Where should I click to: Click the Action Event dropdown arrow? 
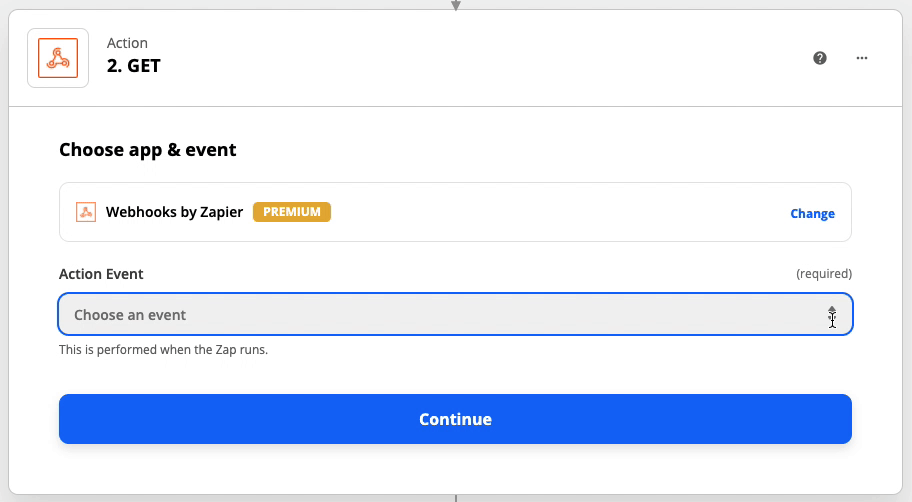point(832,315)
